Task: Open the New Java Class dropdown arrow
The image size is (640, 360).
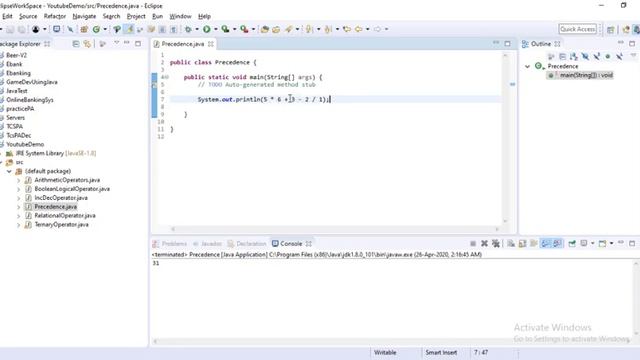Action: pyautogui.click(x=105, y=29)
